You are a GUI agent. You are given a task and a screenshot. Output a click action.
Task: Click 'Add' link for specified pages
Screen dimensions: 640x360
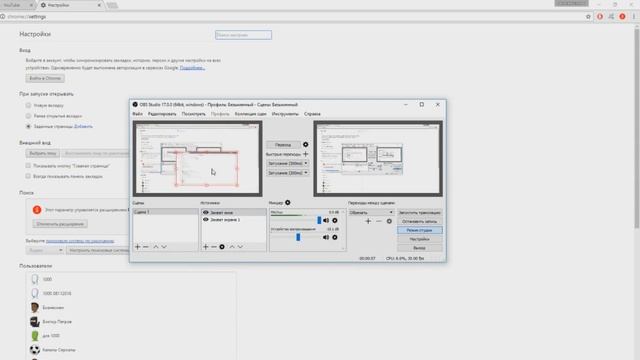[x=83, y=127]
